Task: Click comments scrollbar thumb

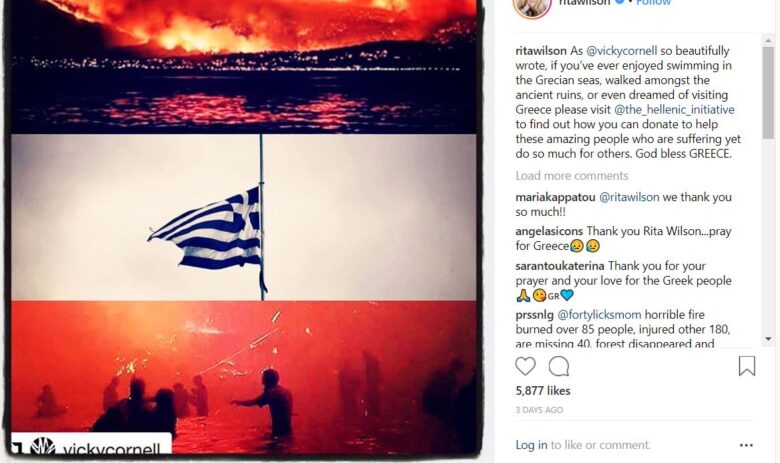Action: pos(768,93)
